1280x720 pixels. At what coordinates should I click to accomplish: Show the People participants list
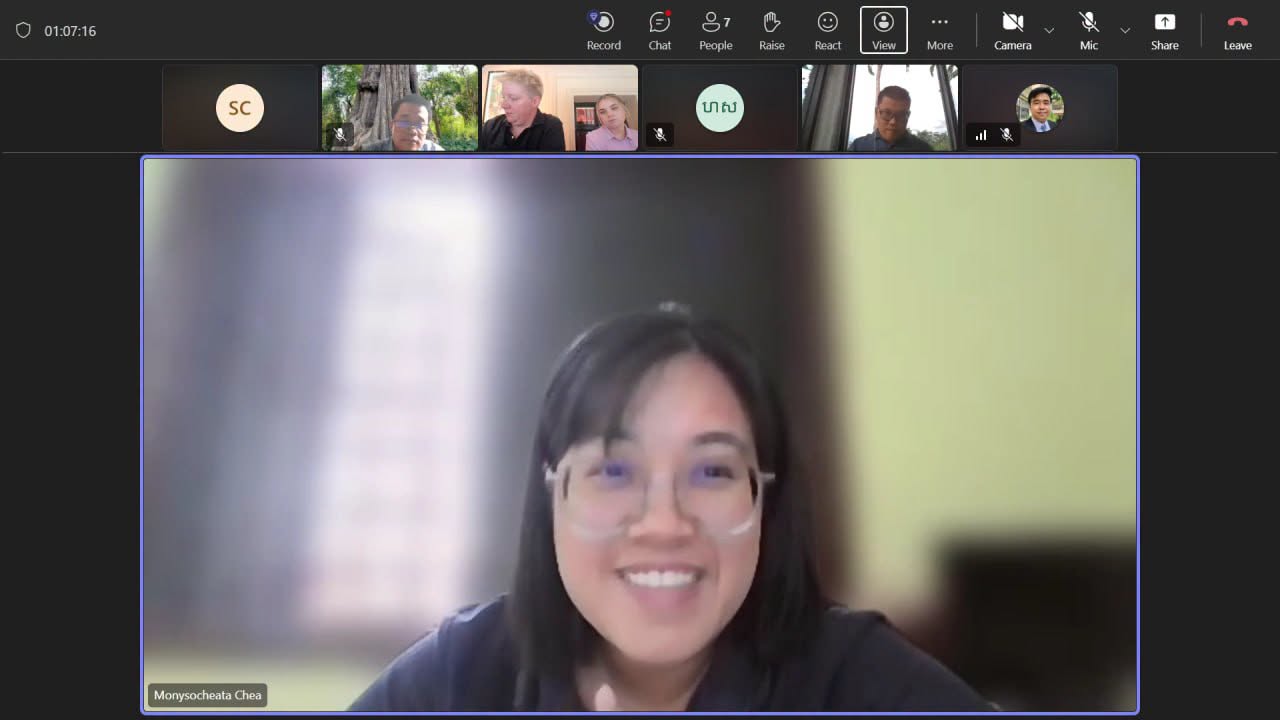(715, 30)
